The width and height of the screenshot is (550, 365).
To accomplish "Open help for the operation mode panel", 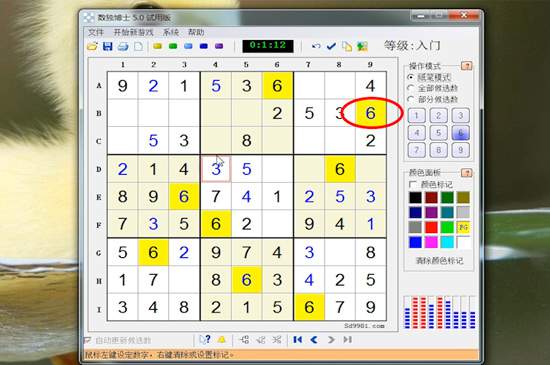I will pyautogui.click(x=467, y=66).
